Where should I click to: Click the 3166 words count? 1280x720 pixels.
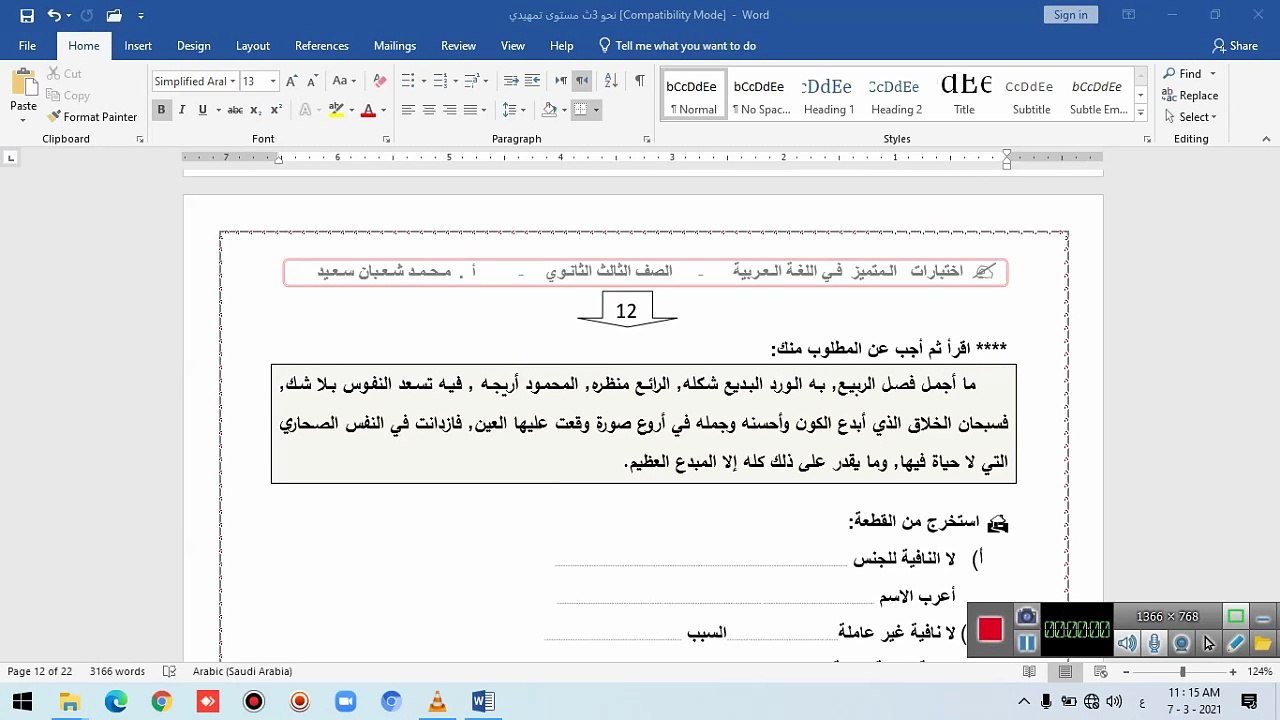117,672
